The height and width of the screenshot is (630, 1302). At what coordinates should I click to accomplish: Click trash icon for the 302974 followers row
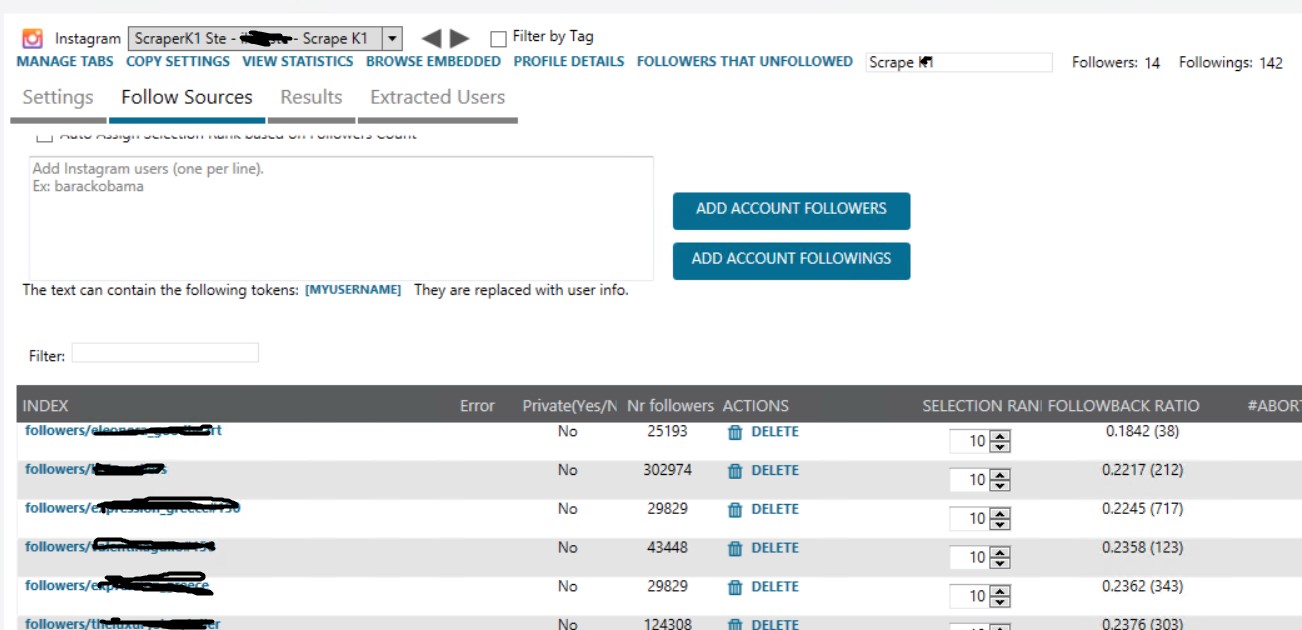click(735, 471)
